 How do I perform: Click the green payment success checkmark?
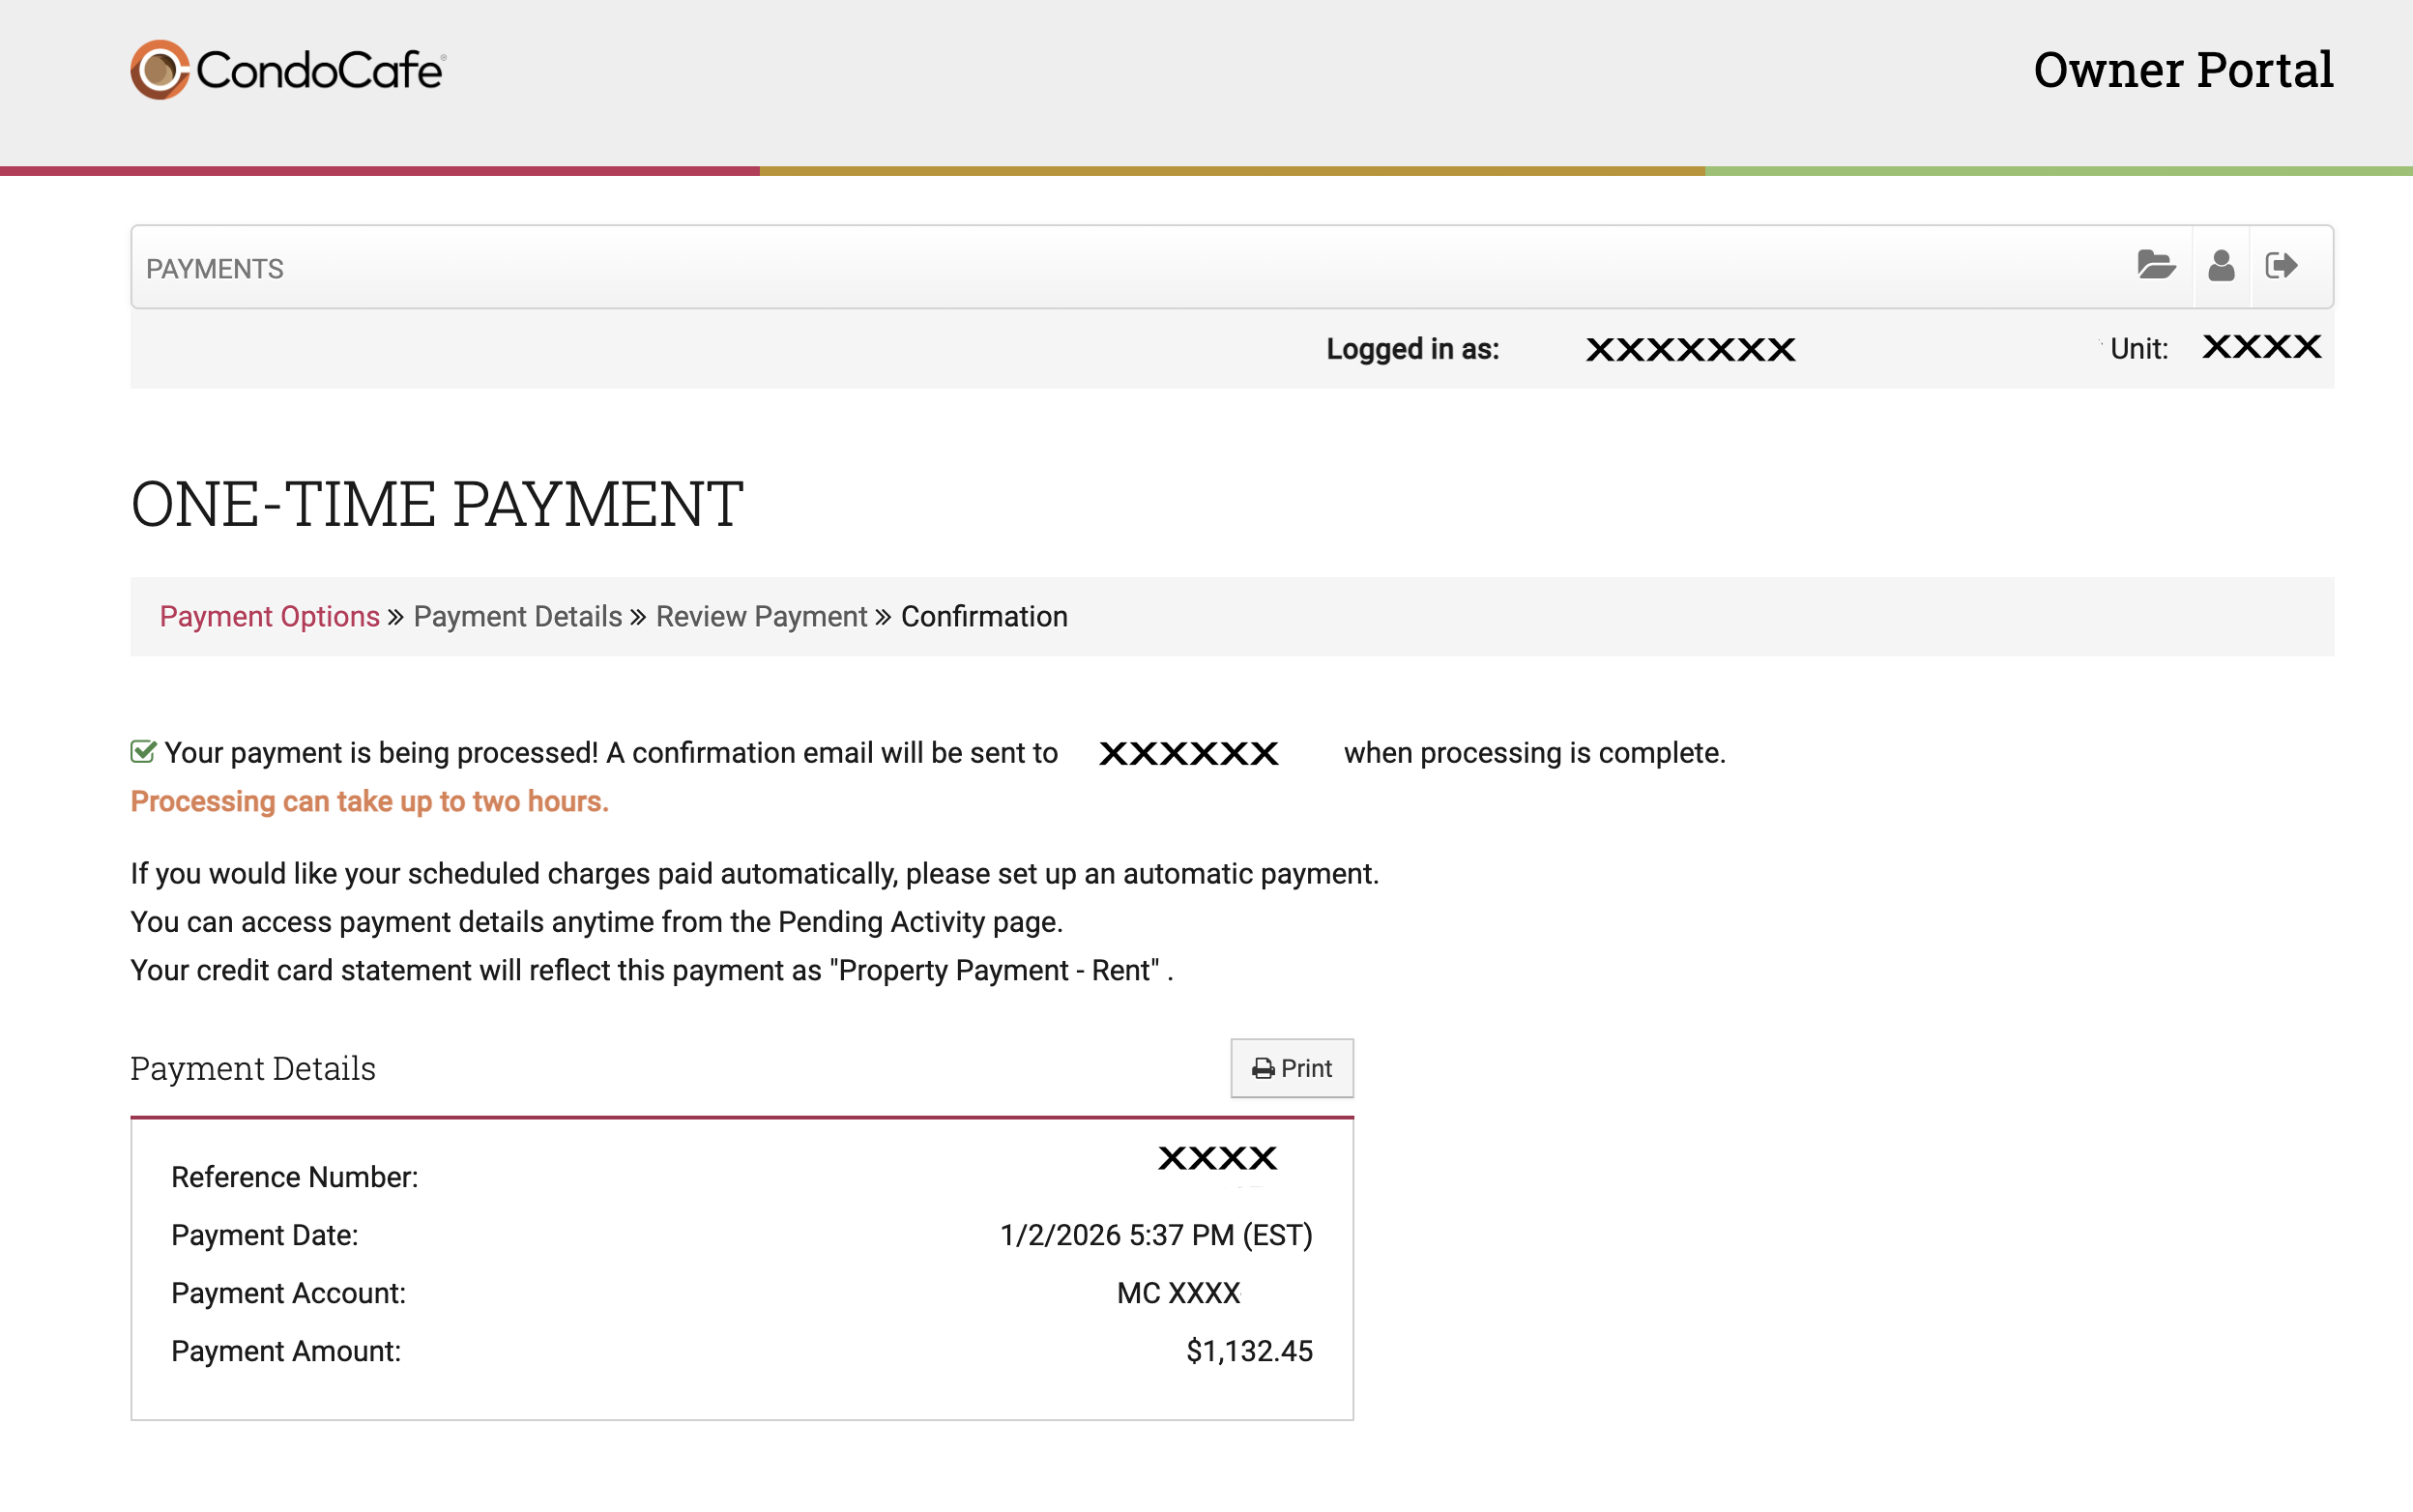click(143, 752)
